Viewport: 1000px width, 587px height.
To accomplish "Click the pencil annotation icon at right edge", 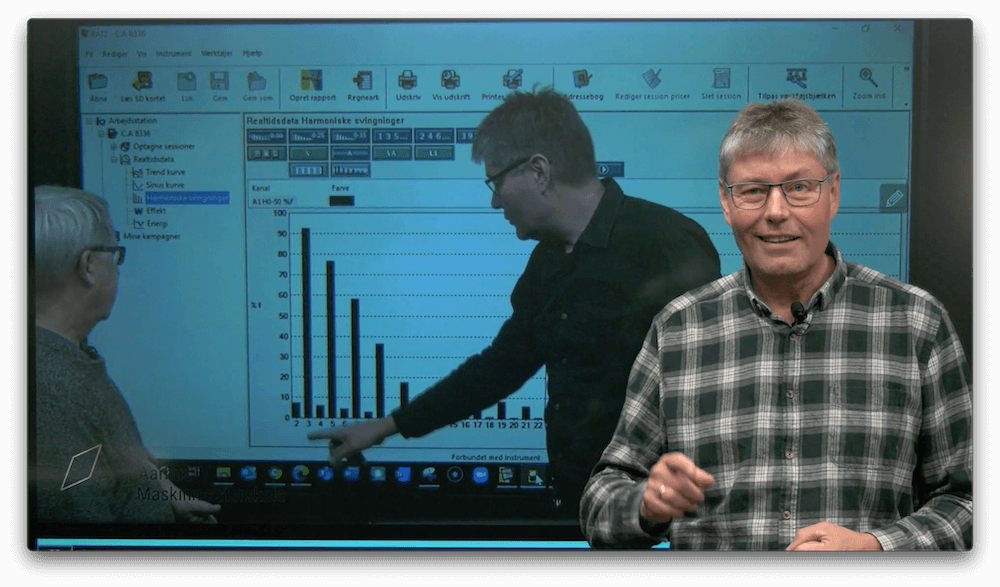I will click(894, 198).
